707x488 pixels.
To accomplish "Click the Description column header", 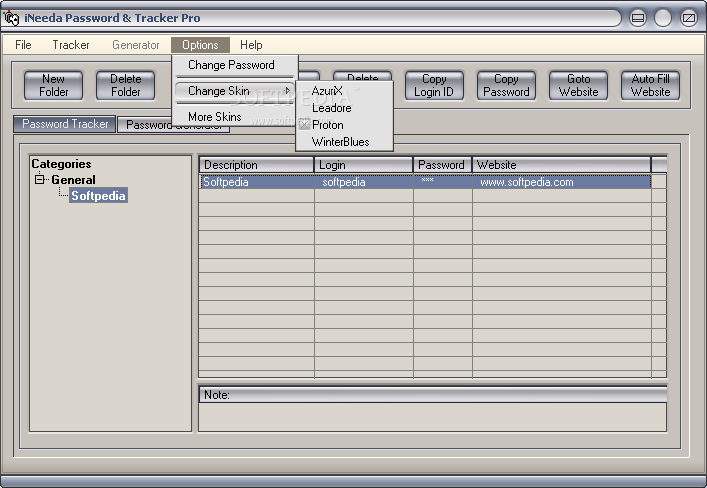I will coord(256,165).
